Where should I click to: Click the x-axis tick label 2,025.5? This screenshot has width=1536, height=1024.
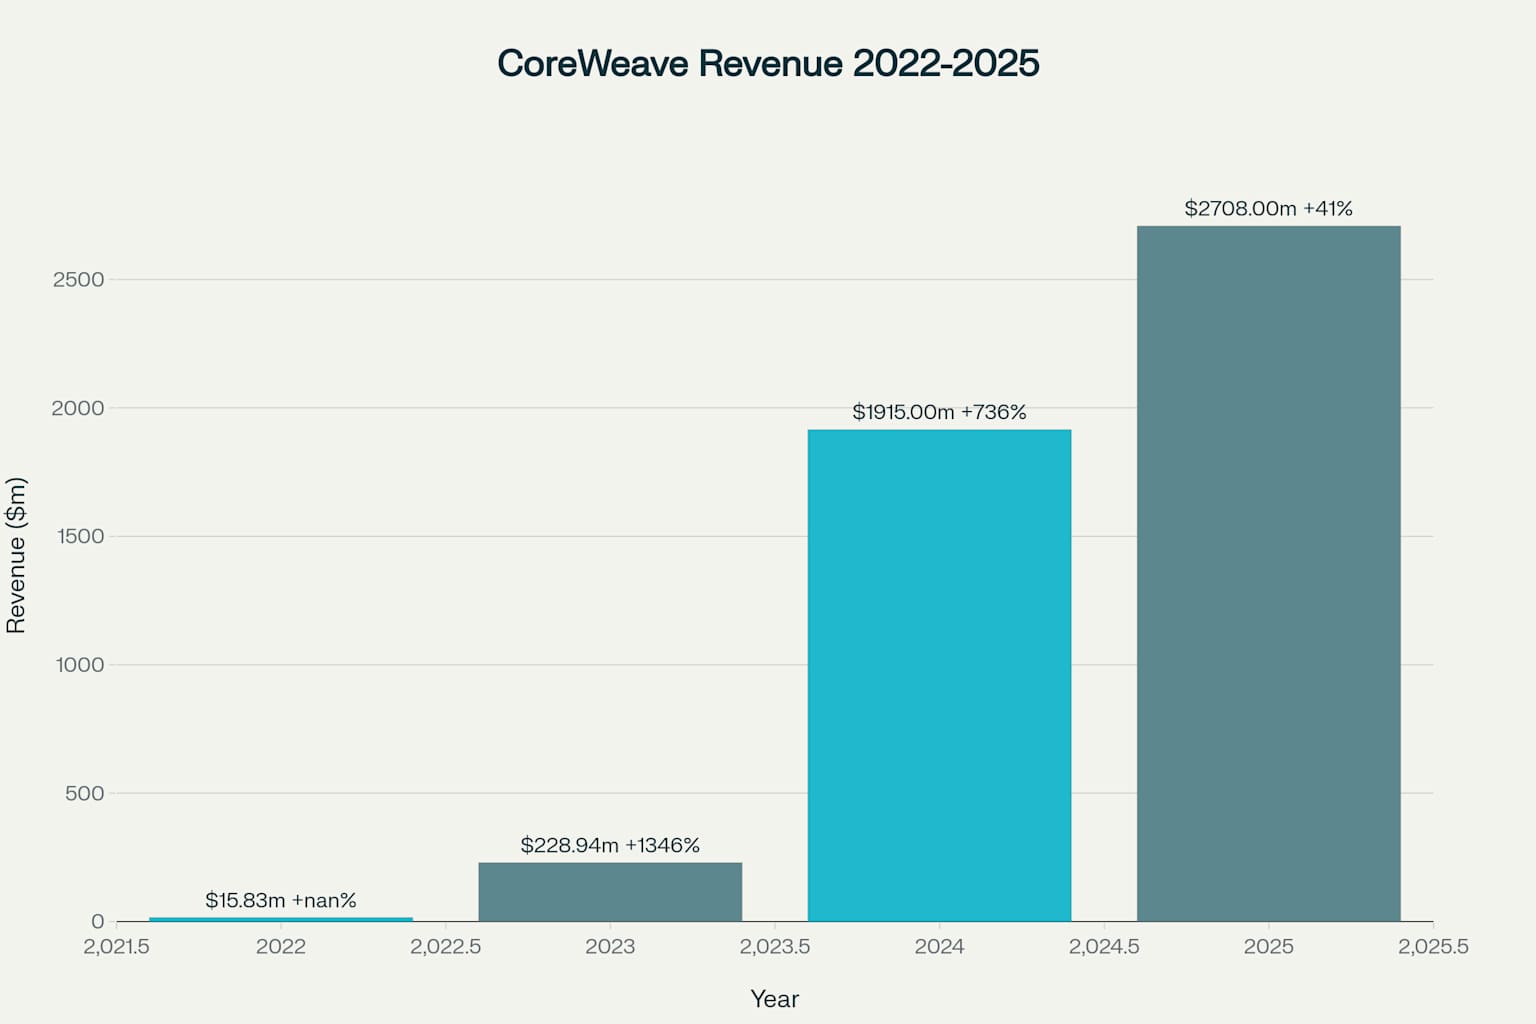[1433, 946]
